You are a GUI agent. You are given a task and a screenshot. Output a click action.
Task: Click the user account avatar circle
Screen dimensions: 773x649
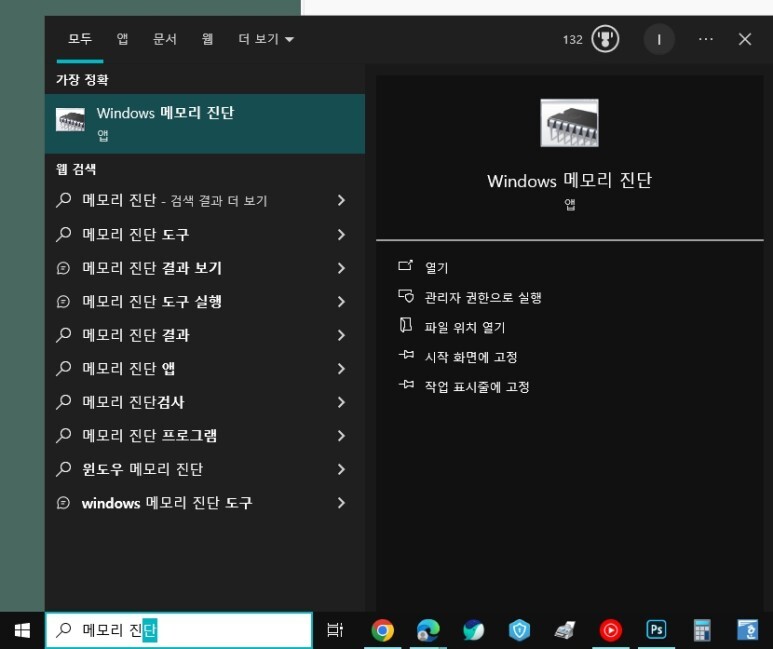659,39
